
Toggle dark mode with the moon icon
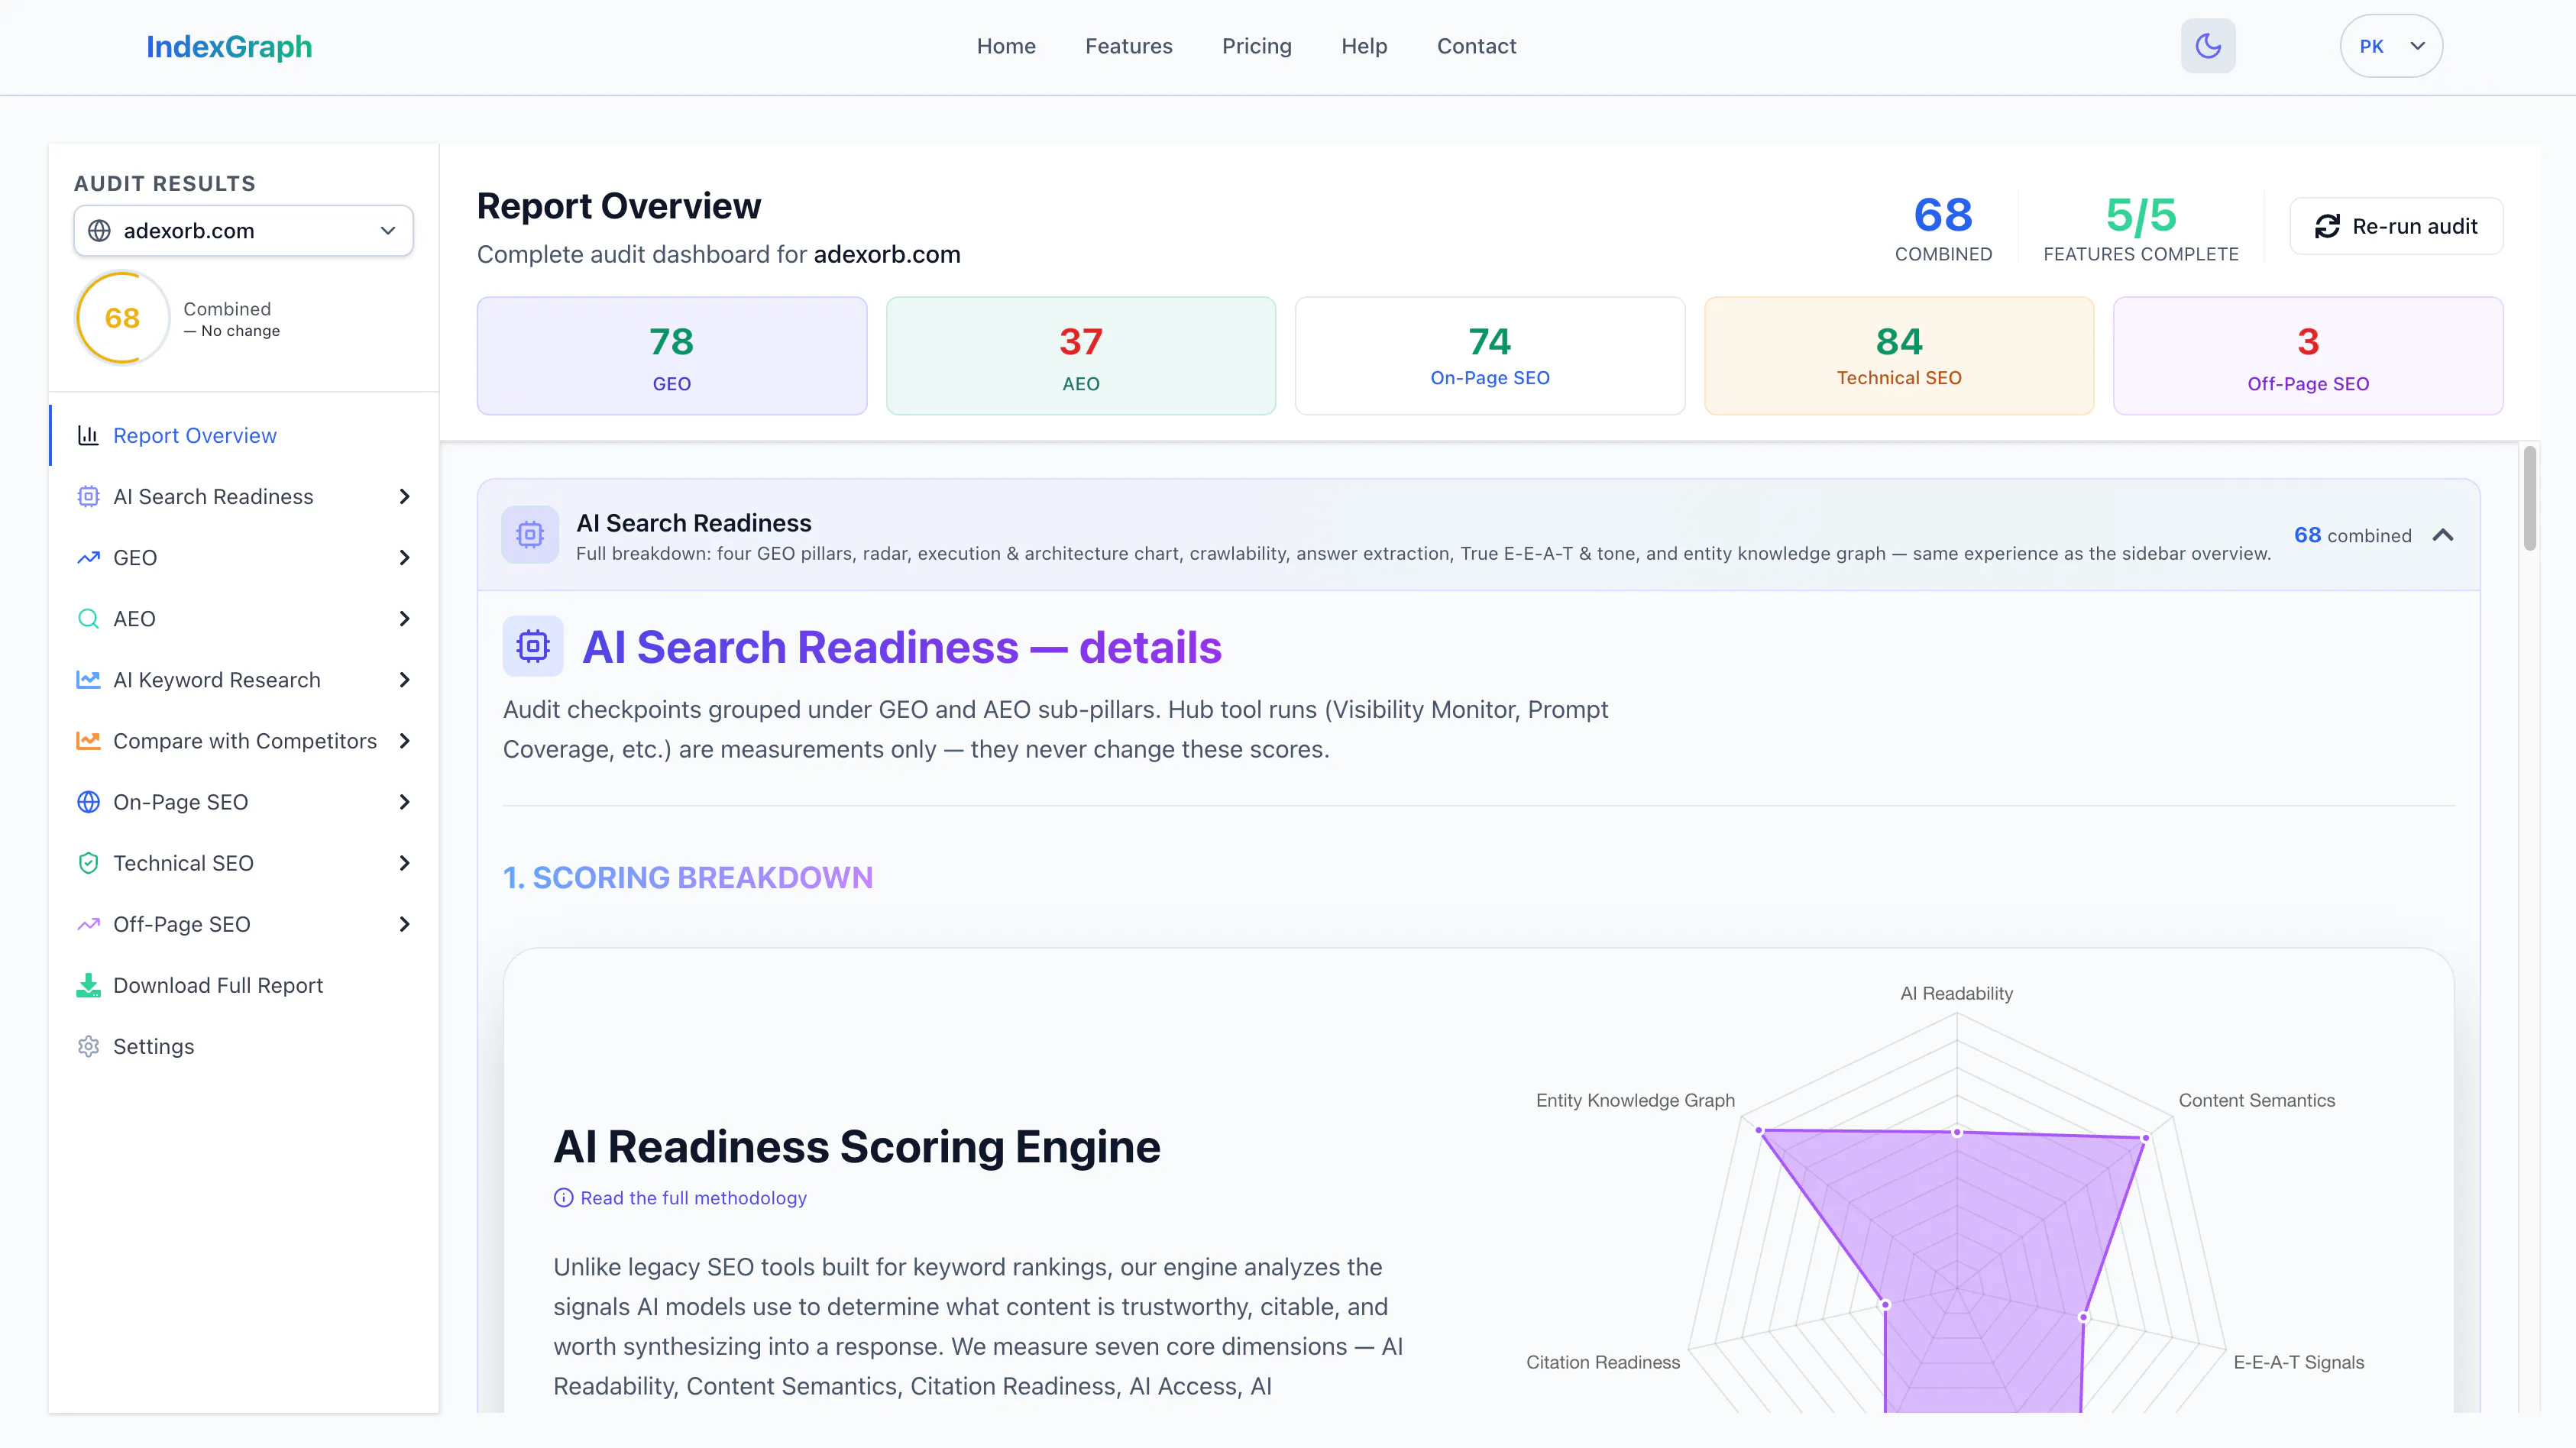(2208, 46)
